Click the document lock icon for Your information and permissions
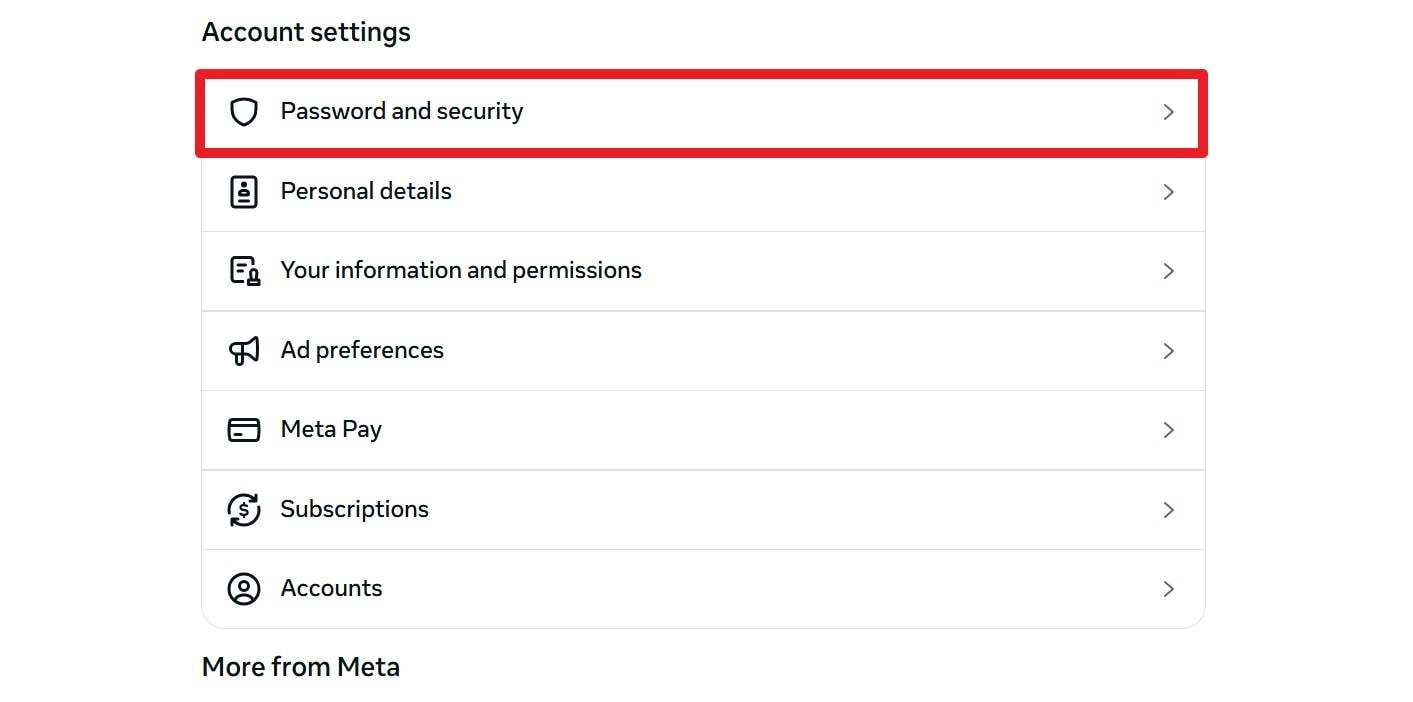Viewport: 1413px width, 702px height. coord(244,270)
